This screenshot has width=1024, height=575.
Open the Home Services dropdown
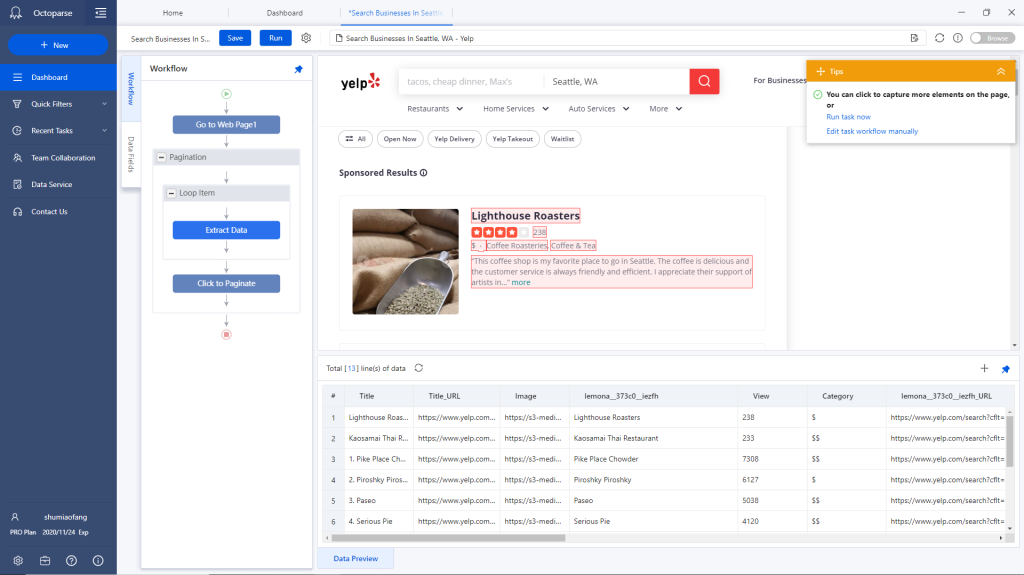coord(516,109)
